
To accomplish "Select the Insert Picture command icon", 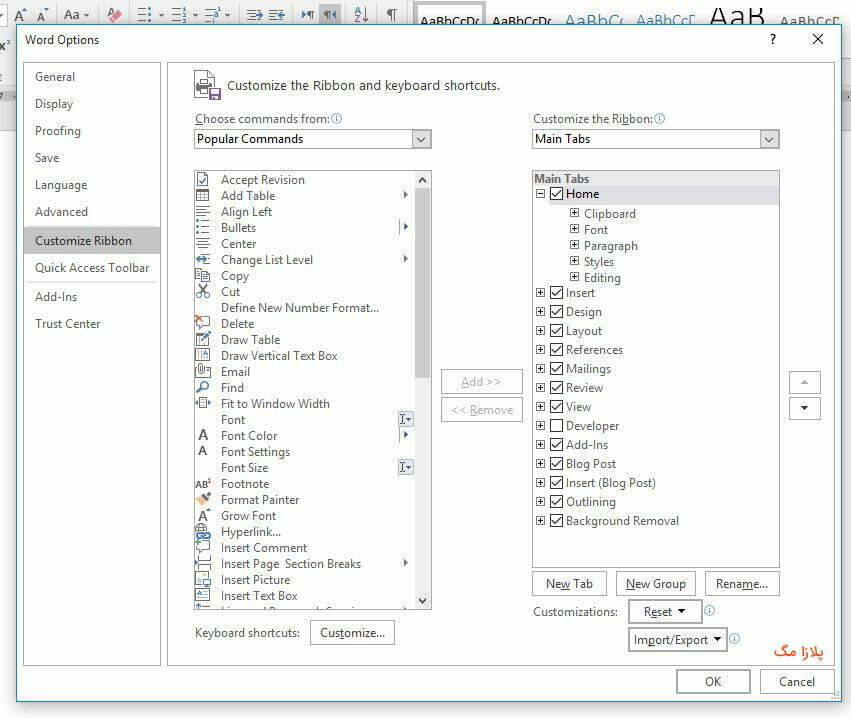I will pyautogui.click(x=202, y=580).
